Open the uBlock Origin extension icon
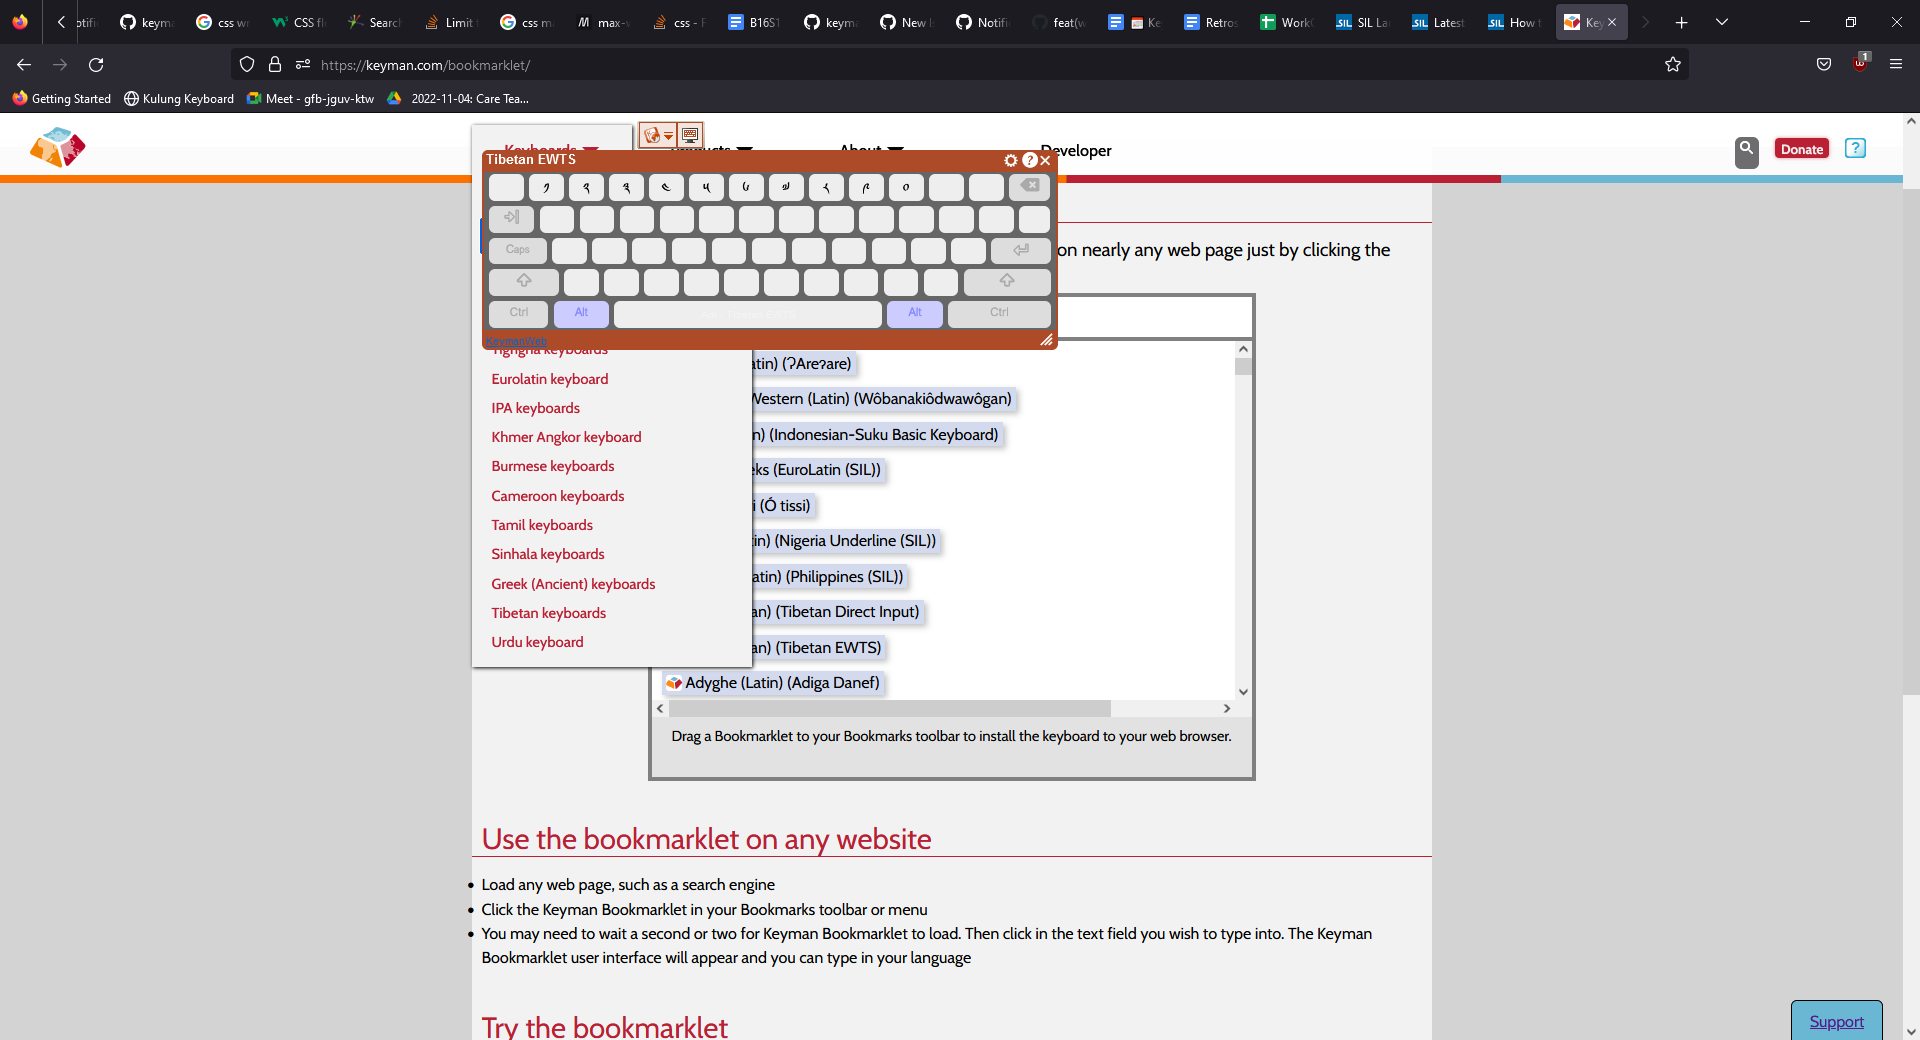The width and height of the screenshot is (1920, 1040). pyautogui.click(x=1860, y=63)
